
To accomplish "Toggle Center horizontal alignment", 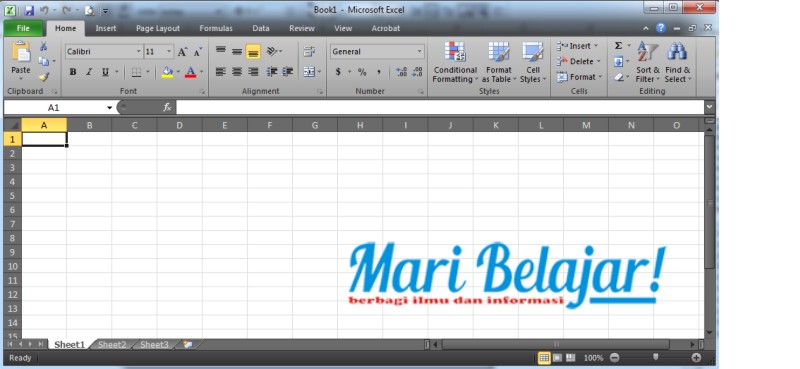I will pos(237,72).
